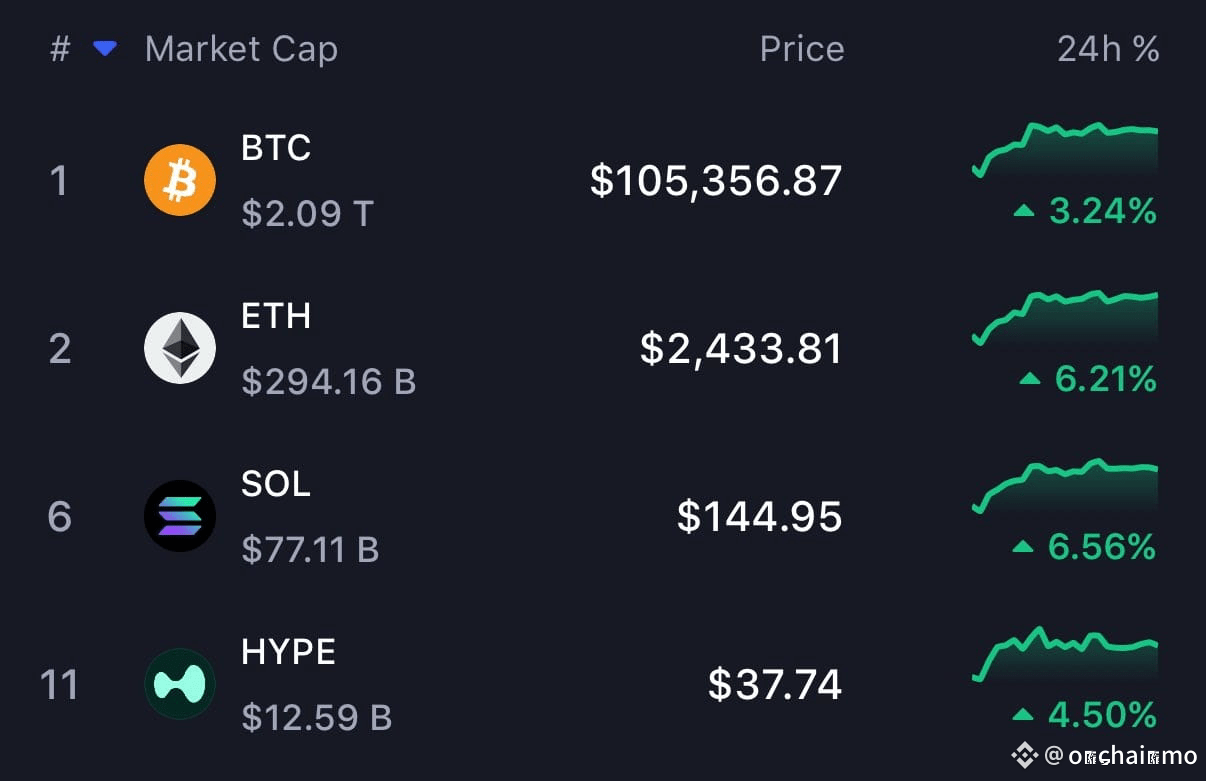
Task: Sort by the Price column header
Action: point(802,49)
